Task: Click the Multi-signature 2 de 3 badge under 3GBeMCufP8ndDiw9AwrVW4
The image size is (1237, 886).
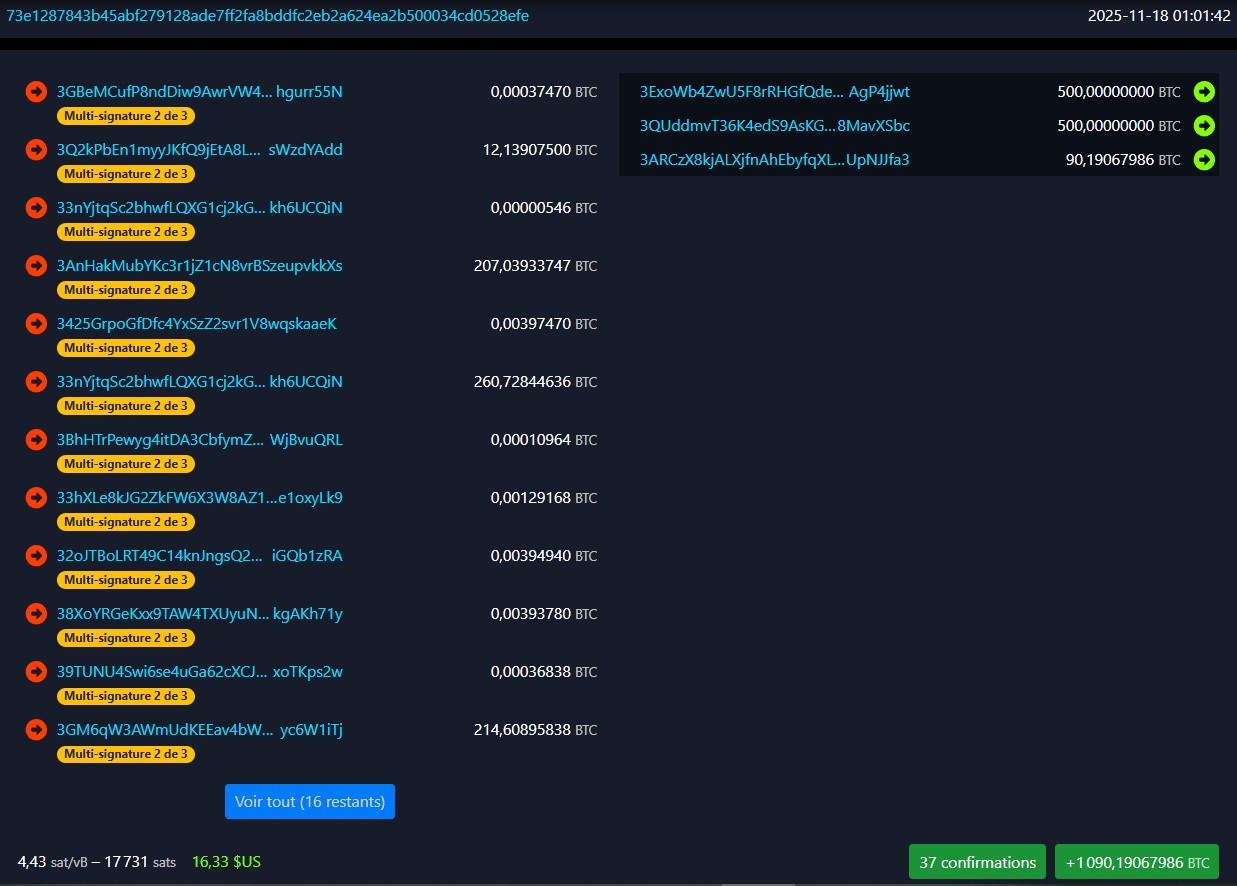Action: (125, 115)
